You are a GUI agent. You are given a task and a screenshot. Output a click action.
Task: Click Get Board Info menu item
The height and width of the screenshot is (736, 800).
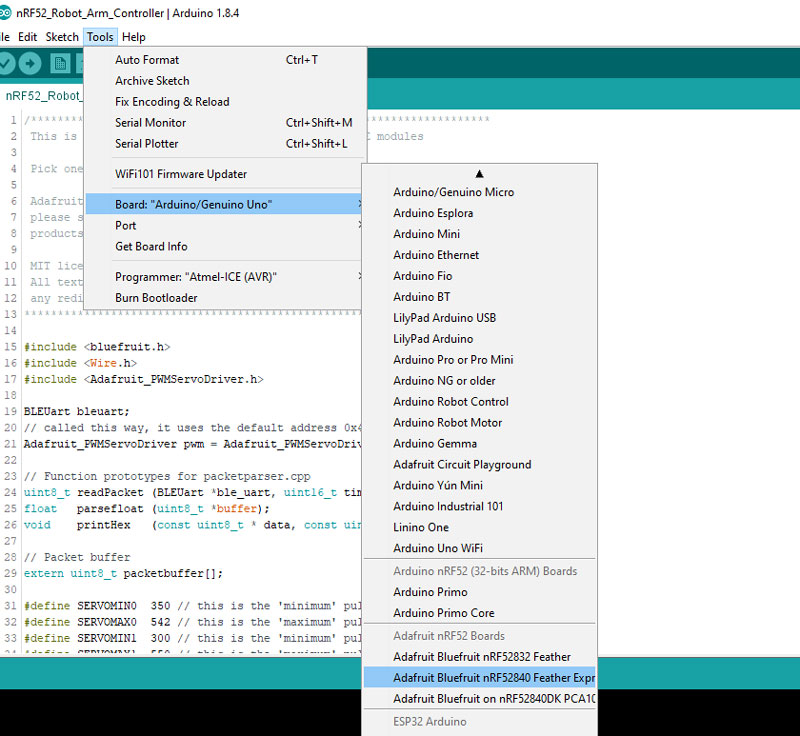tap(151, 246)
